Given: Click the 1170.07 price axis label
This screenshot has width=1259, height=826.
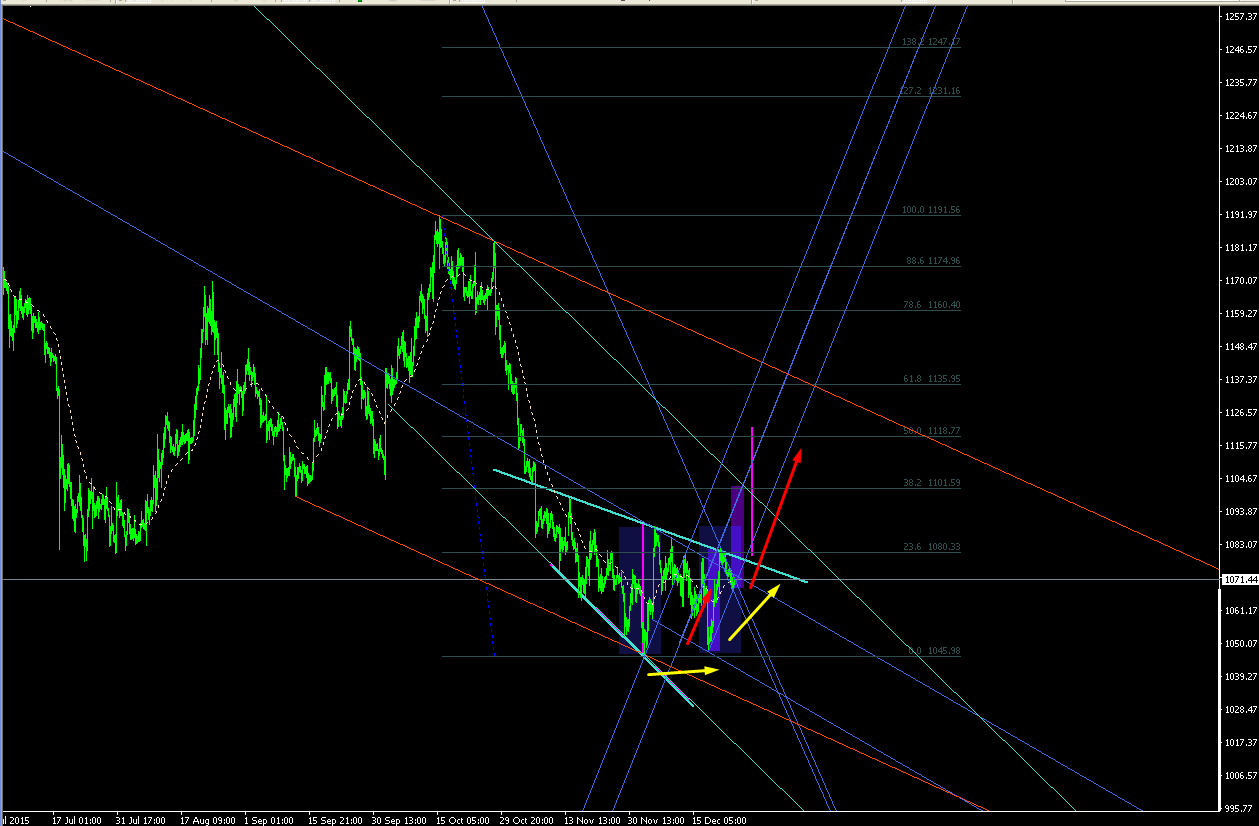Looking at the screenshot, I should [x=1241, y=281].
